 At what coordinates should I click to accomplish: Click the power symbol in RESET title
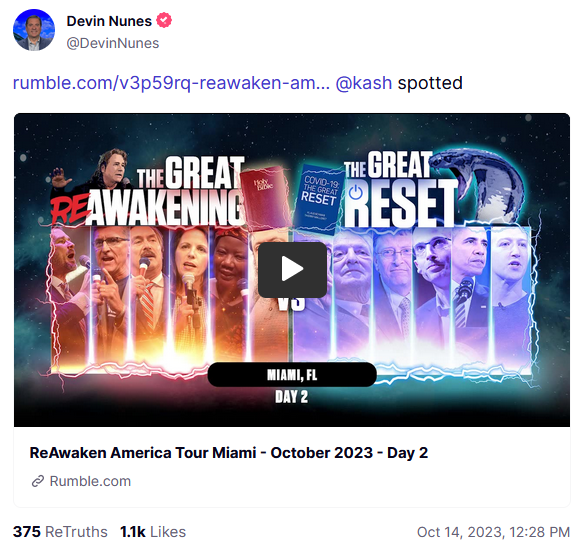(356, 193)
